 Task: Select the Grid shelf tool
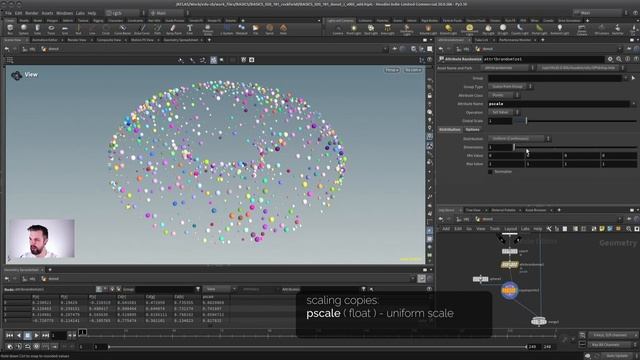pos(64,29)
